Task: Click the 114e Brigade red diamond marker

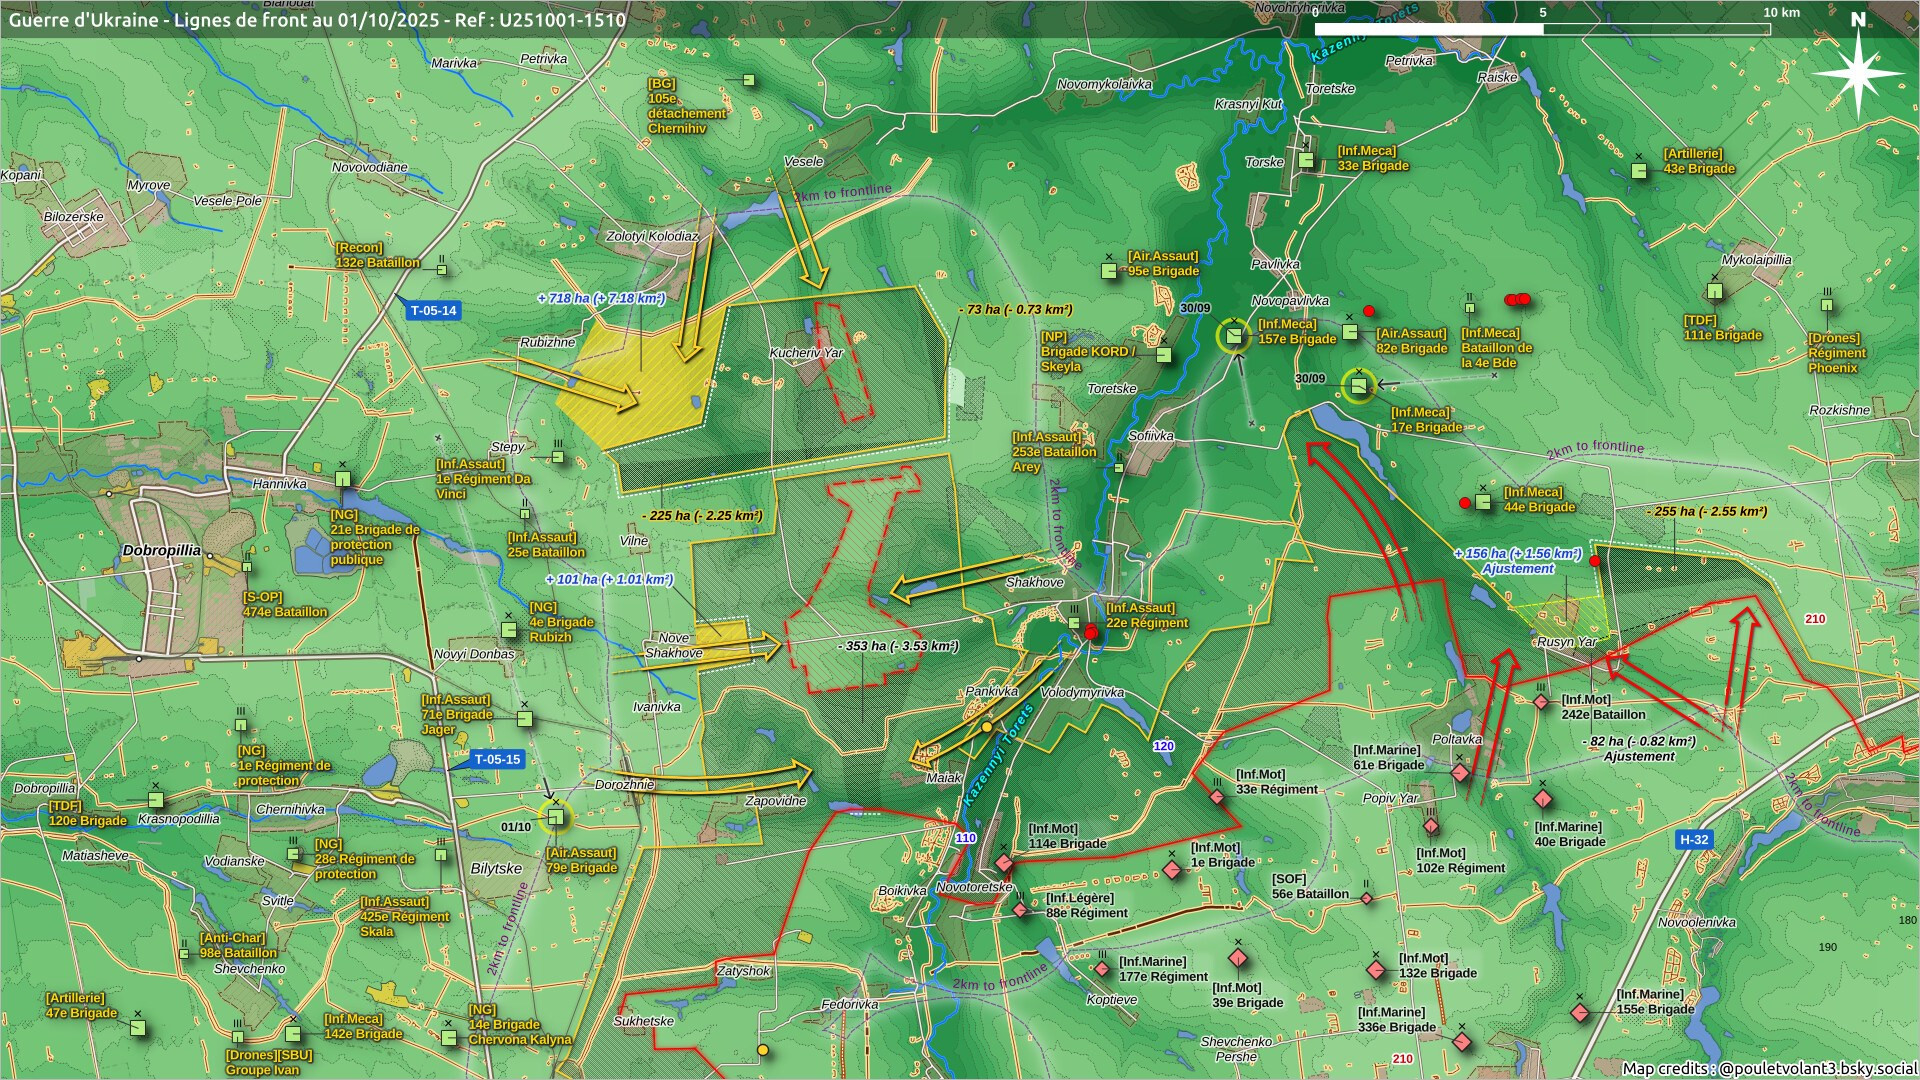Action: (x=1004, y=863)
